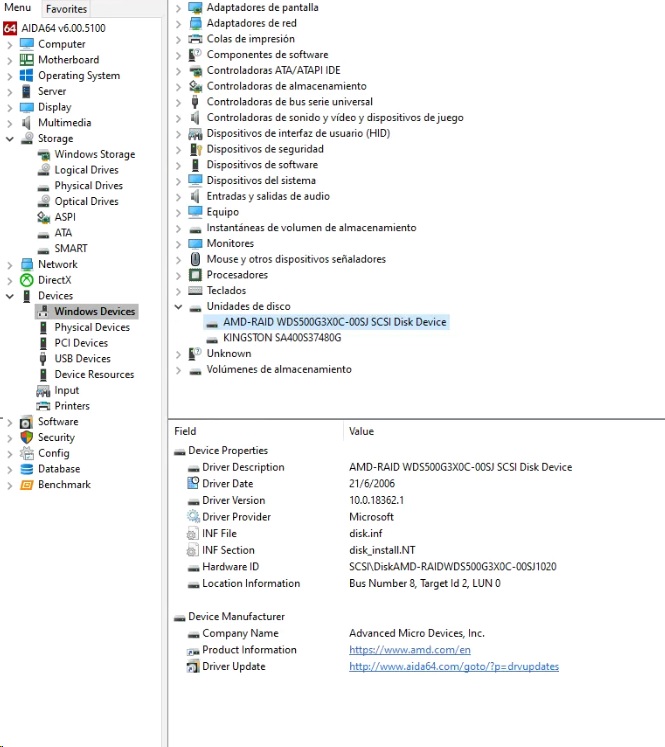Click the Location Information row value
The image size is (665, 747).
point(424,584)
